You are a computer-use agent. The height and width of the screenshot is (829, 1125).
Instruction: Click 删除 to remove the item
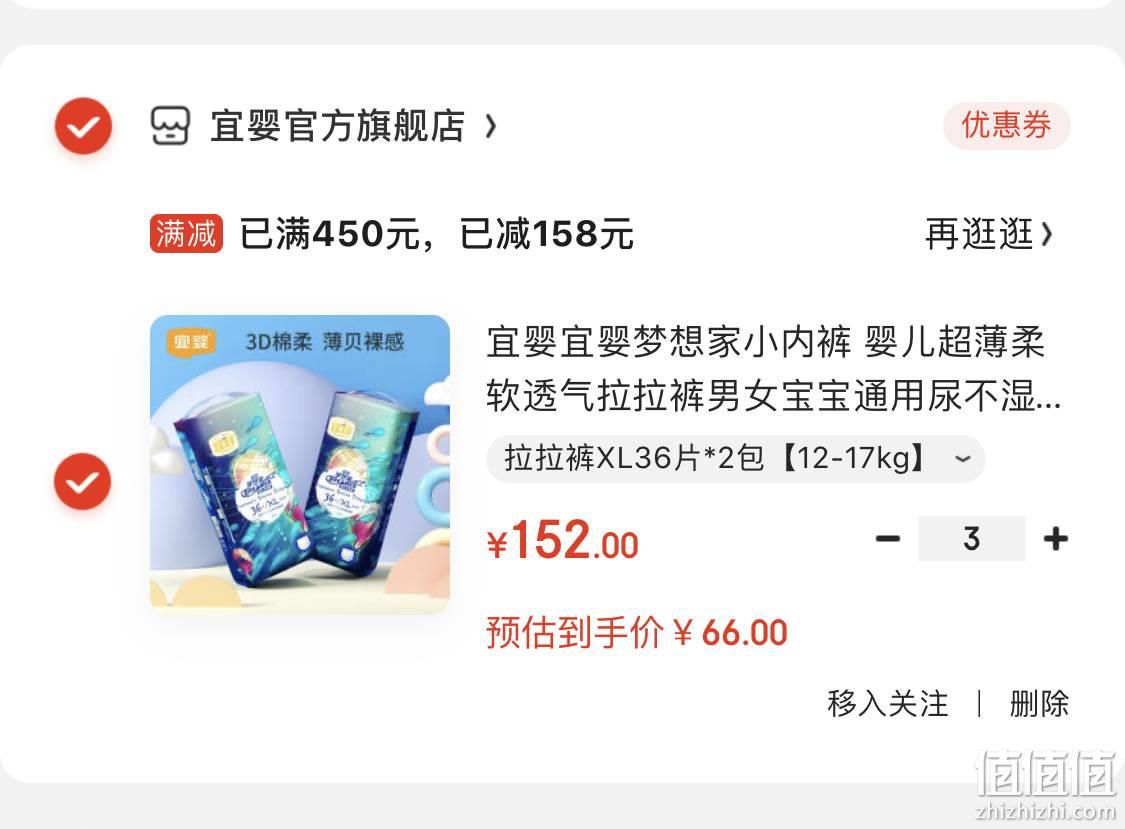1039,703
